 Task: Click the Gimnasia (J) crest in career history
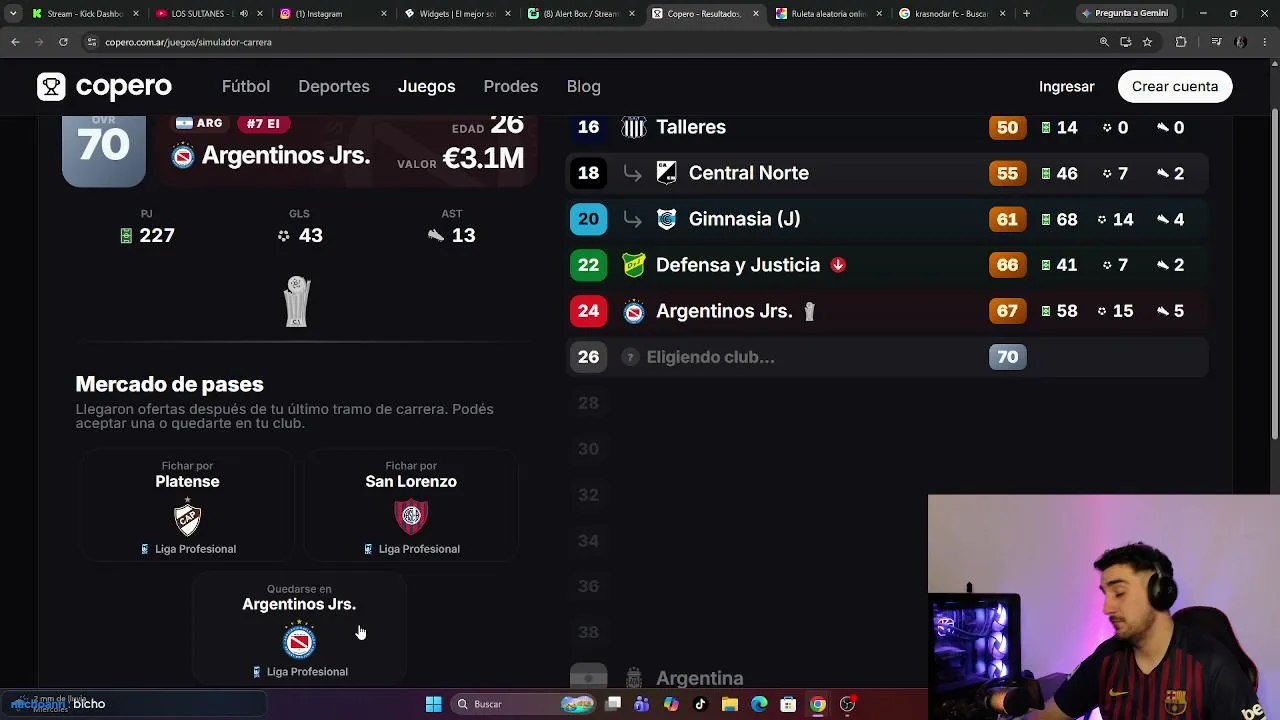667,219
